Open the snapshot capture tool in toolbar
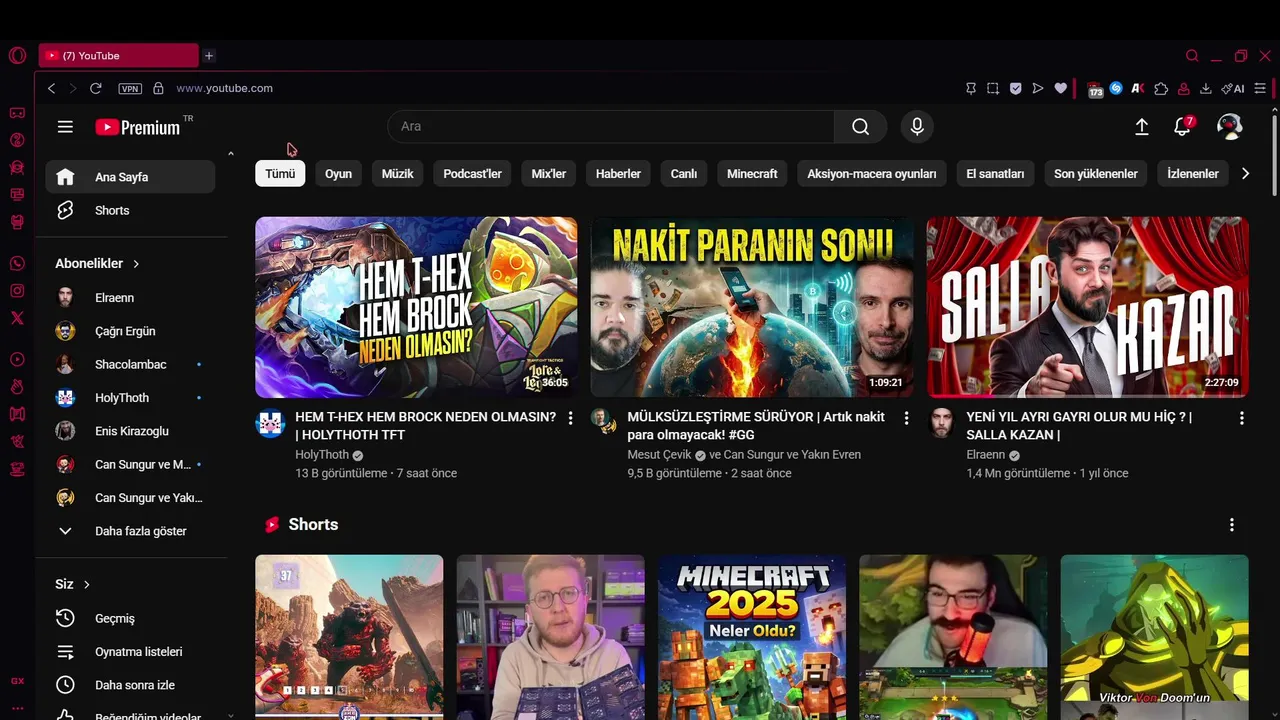This screenshot has width=1280, height=720. (993, 88)
